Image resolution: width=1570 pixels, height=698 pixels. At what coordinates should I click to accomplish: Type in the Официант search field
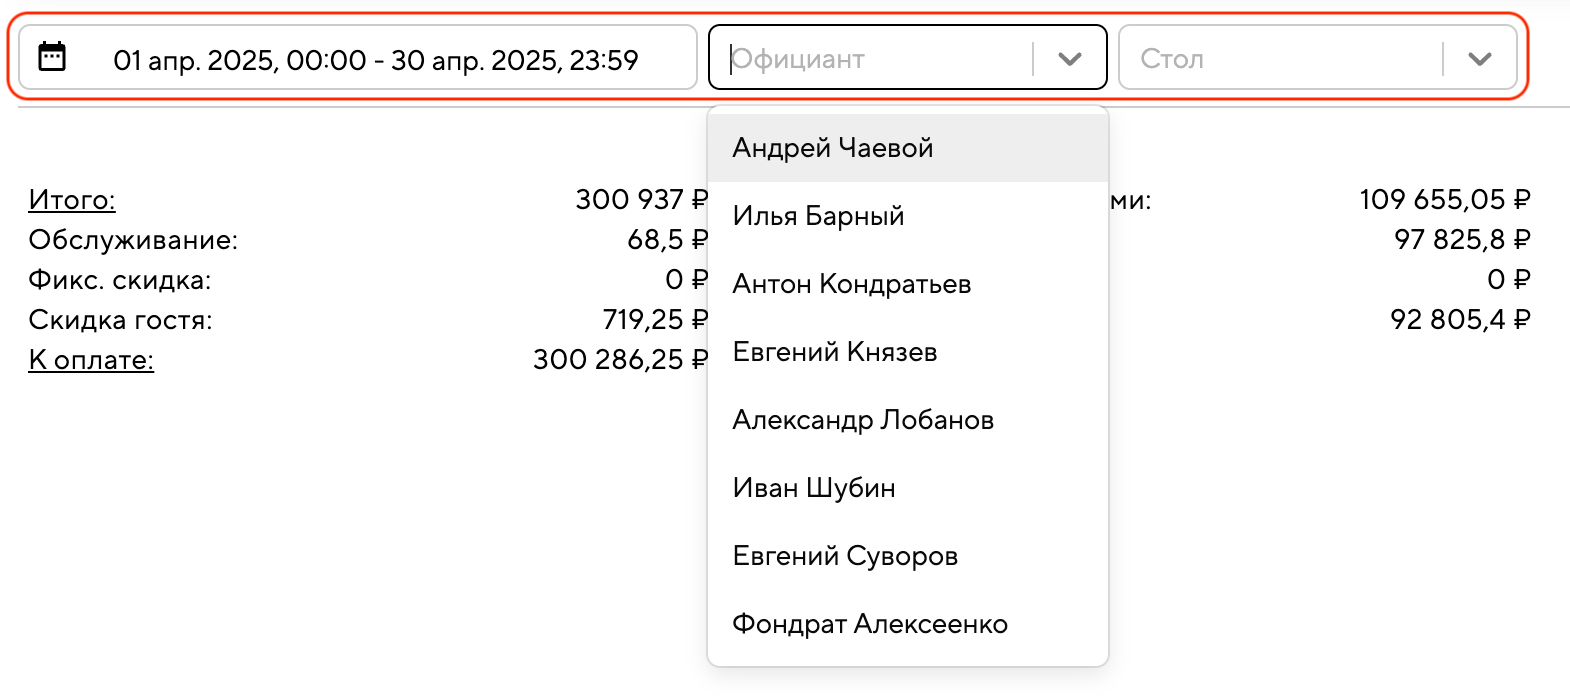(870, 59)
